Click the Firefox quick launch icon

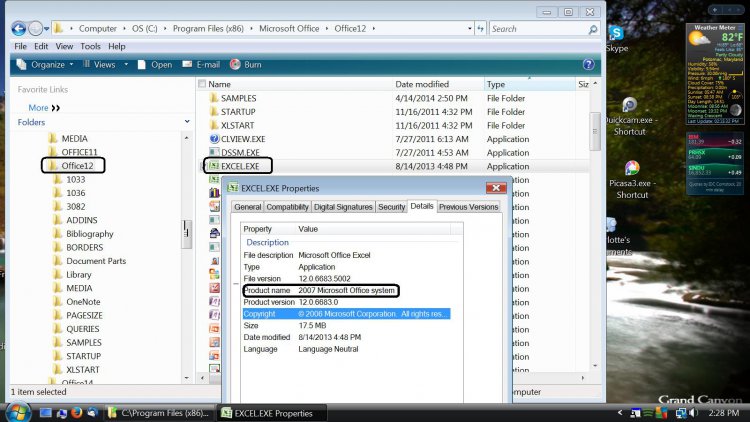(77, 412)
